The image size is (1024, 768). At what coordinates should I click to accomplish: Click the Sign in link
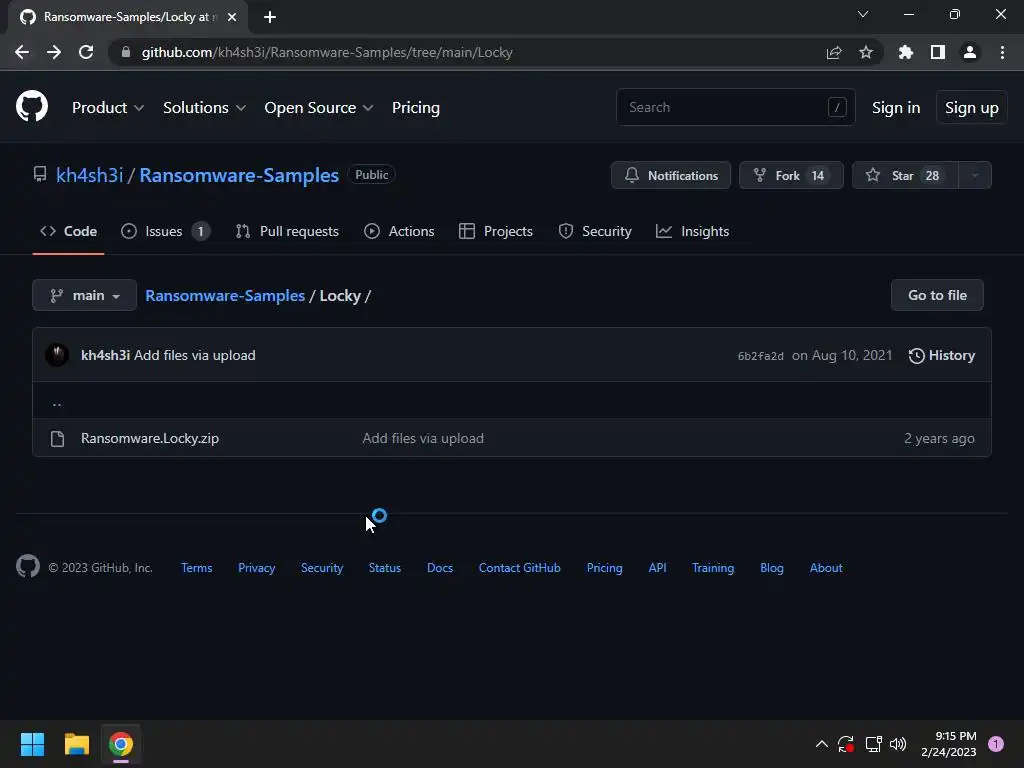[x=895, y=108]
